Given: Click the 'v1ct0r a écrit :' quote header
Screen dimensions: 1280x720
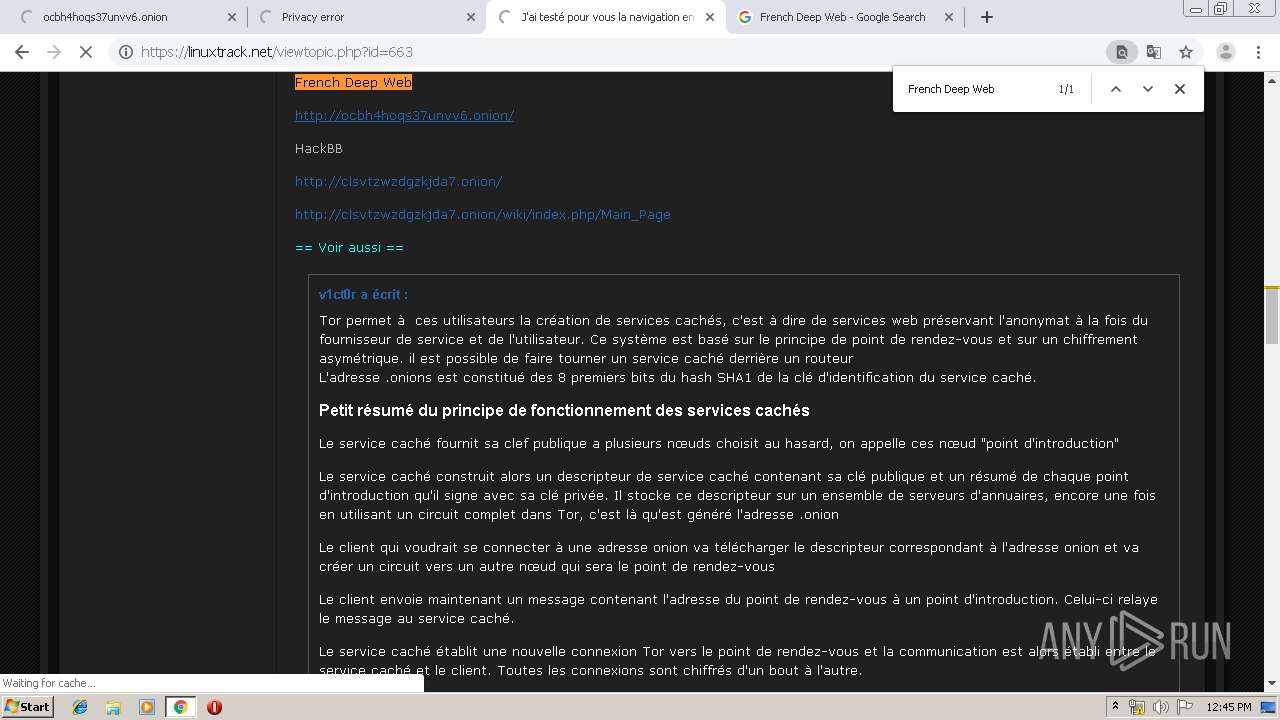Looking at the screenshot, I should [x=363, y=294].
